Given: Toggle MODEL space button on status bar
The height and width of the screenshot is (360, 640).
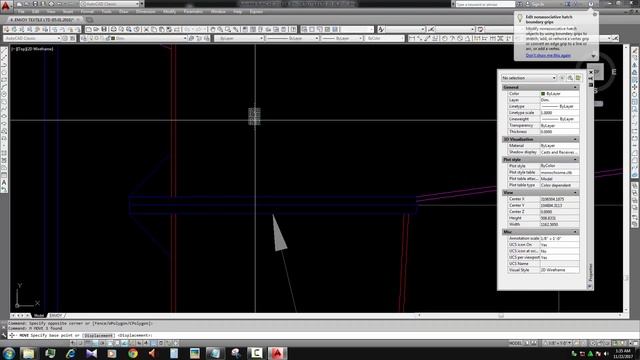Looking at the screenshot, I should click(516, 343).
